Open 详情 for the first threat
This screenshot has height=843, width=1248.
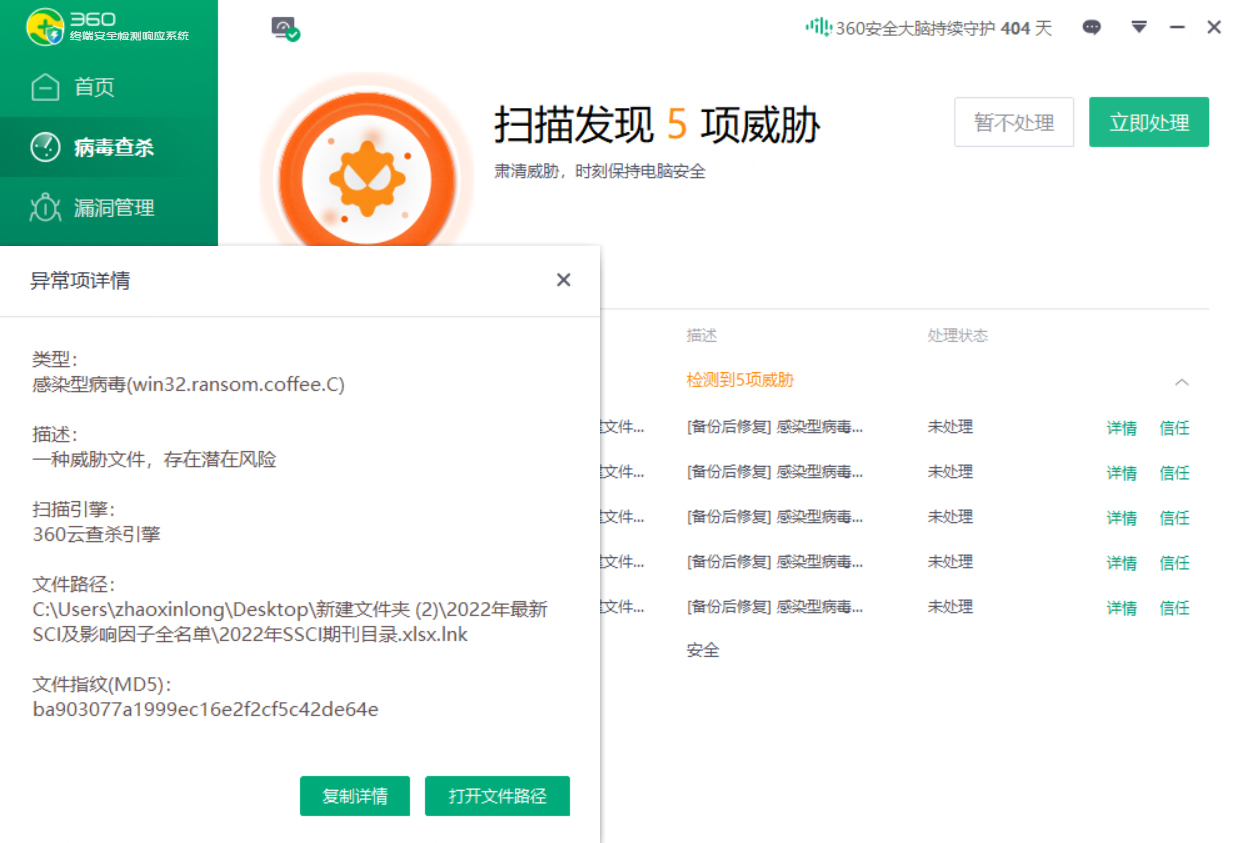click(x=1121, y=428)
